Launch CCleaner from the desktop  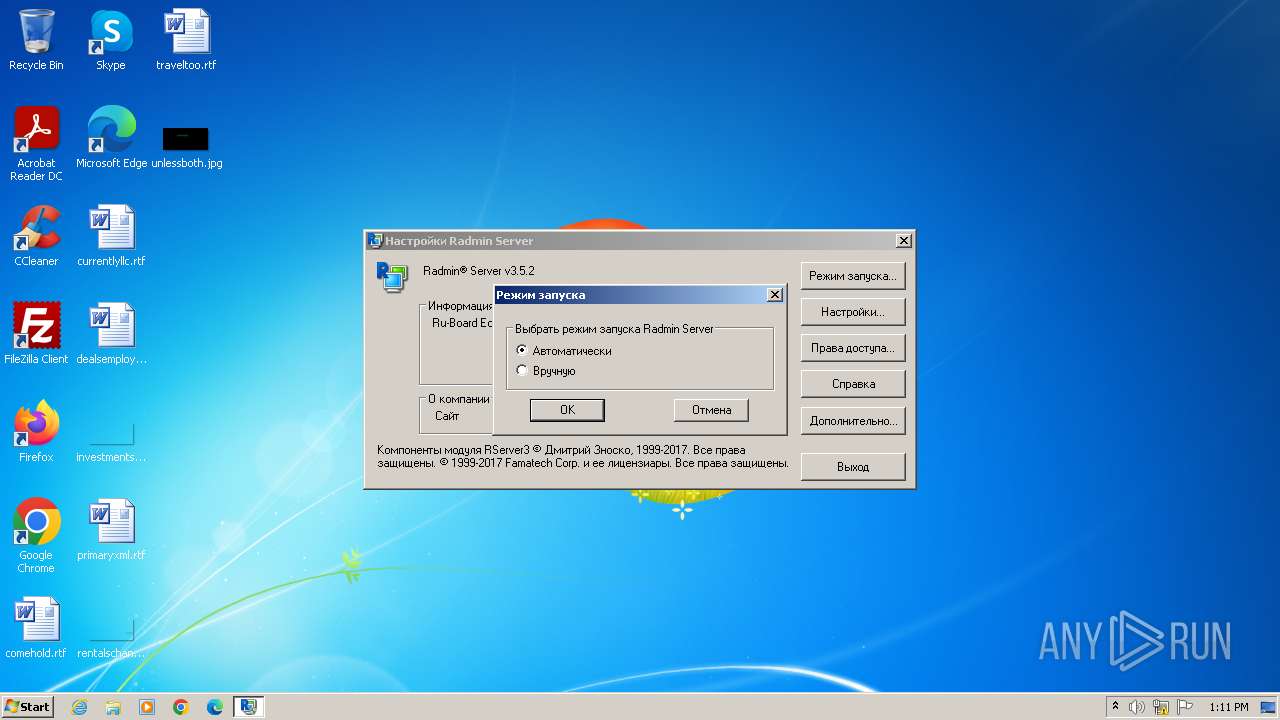tap(36, 236)
